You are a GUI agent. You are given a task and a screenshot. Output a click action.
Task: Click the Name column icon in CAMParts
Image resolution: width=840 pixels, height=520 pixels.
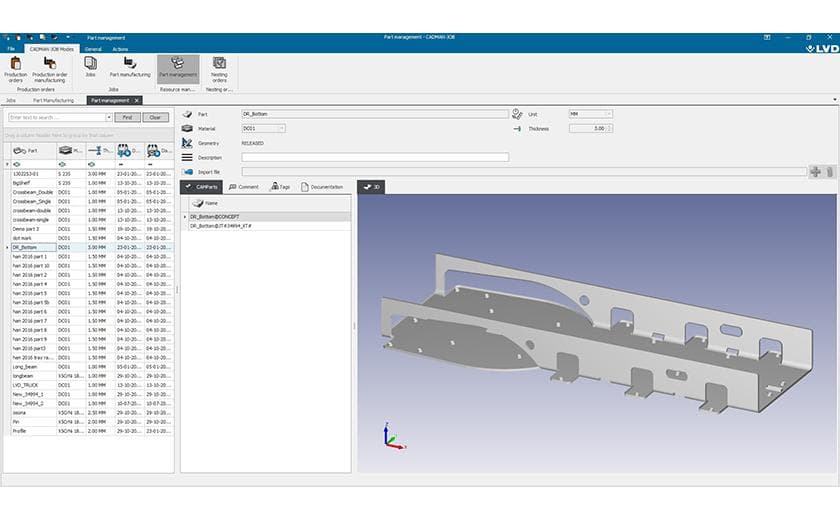coord(198,203)
